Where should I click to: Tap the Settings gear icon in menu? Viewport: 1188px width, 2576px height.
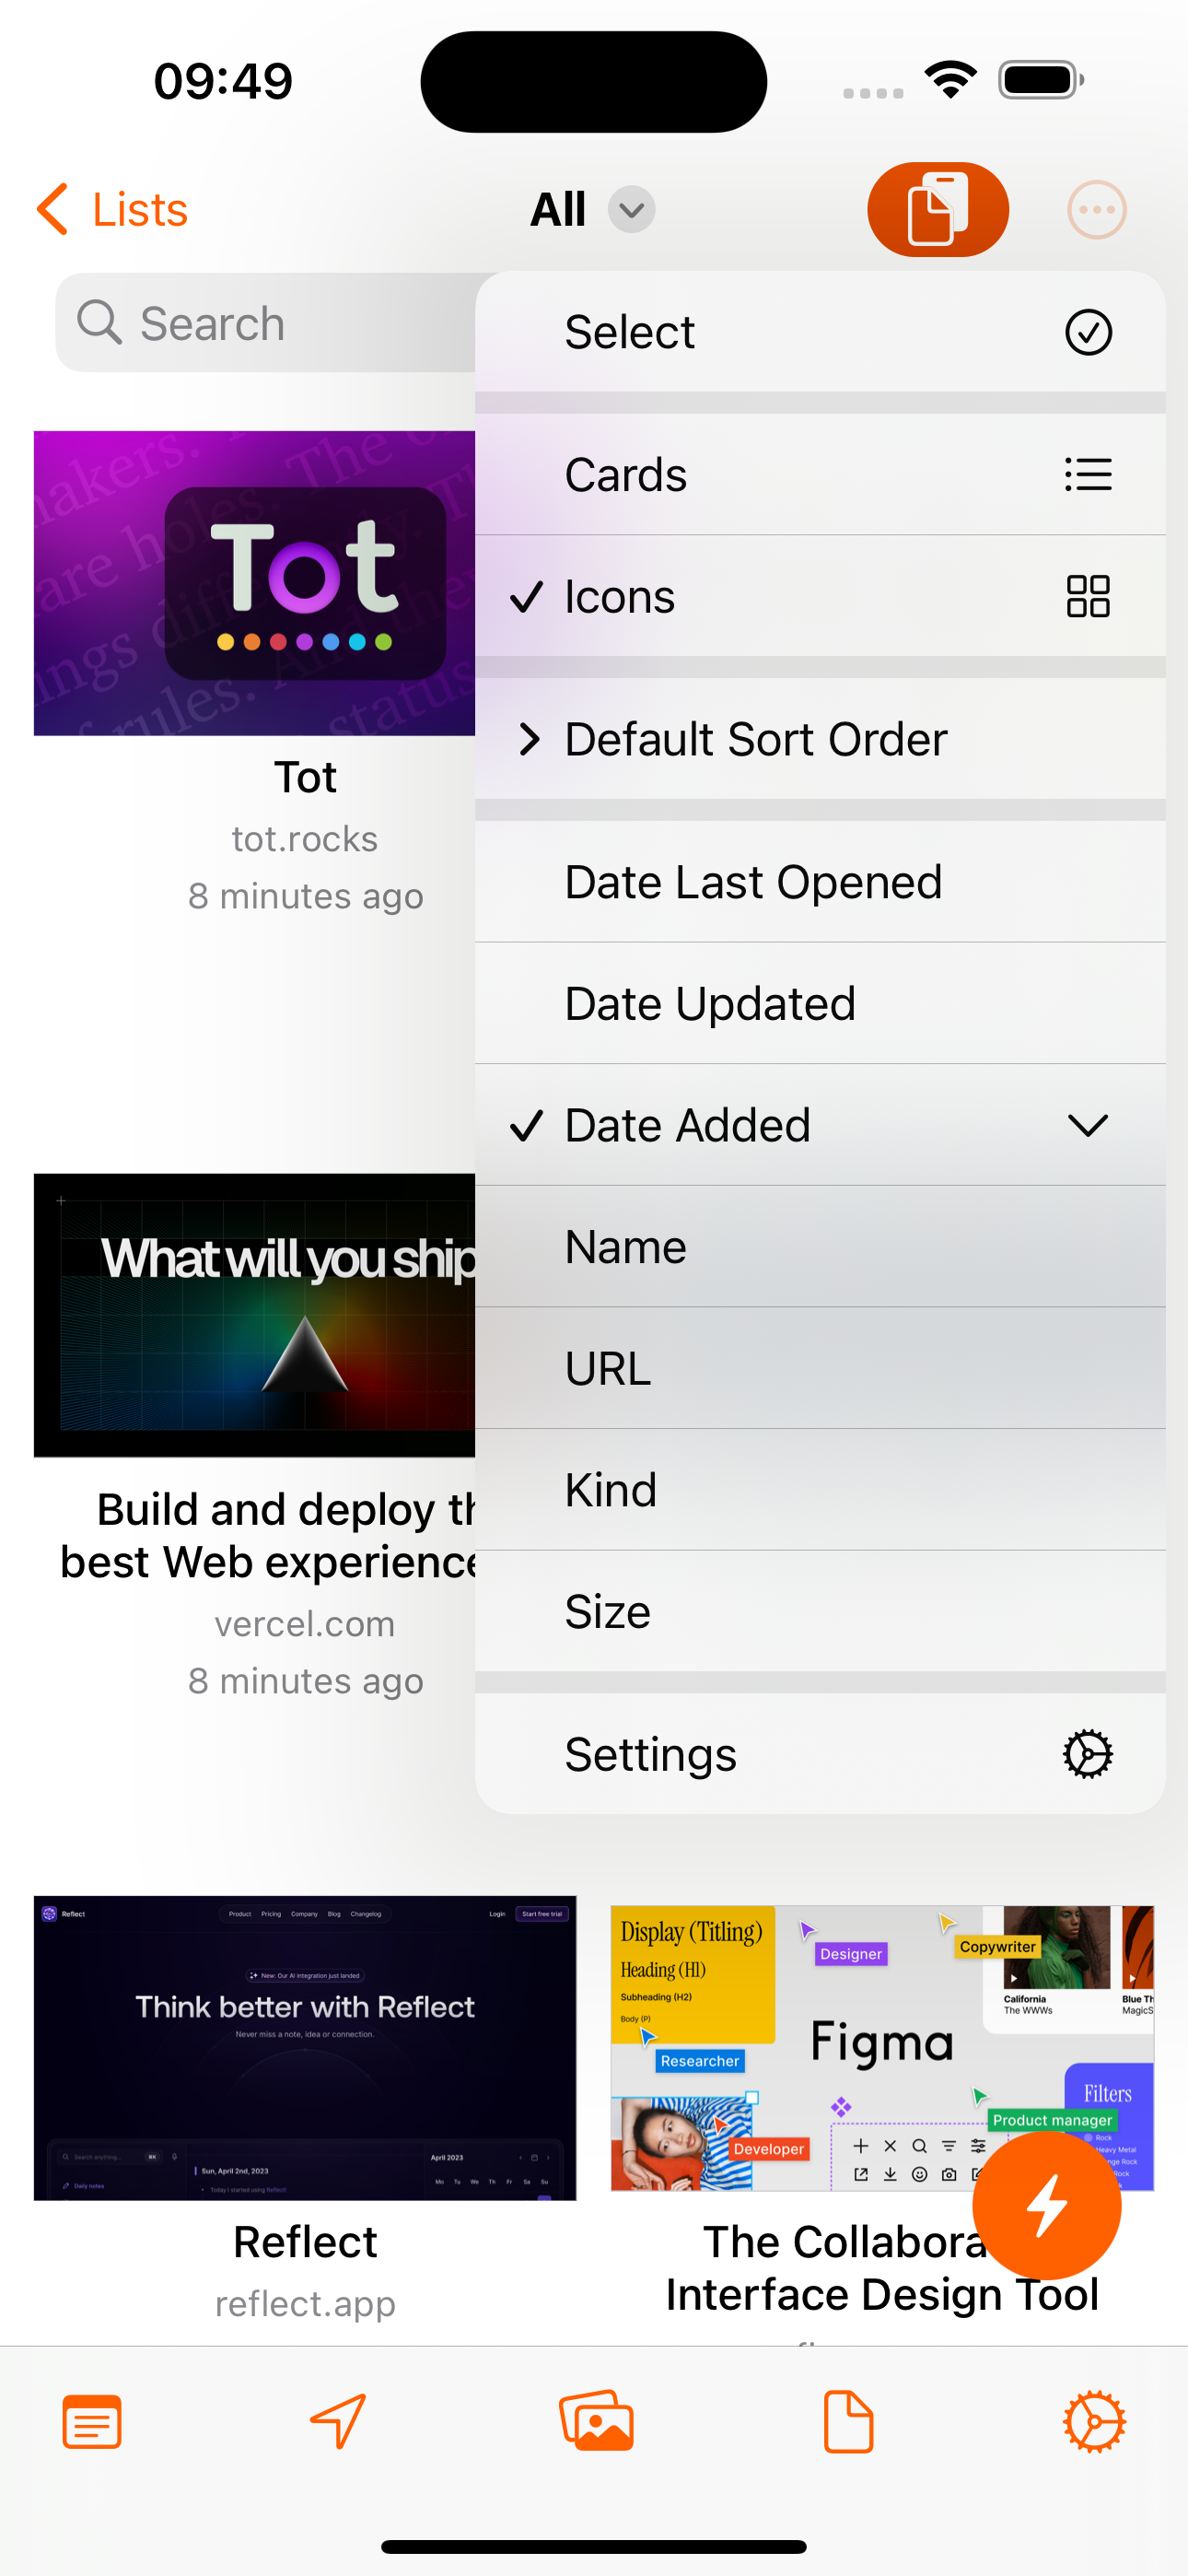tap(1088, 1754)
